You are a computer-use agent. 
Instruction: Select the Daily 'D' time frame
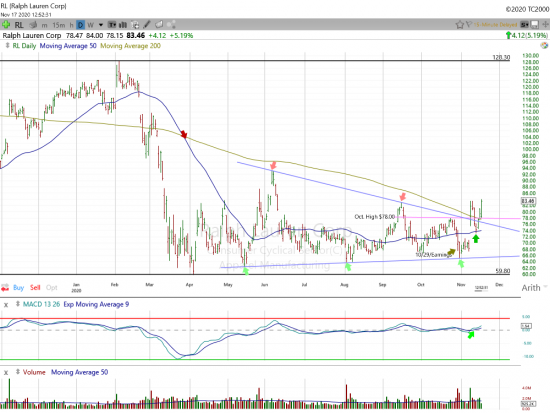pos(81,25)
